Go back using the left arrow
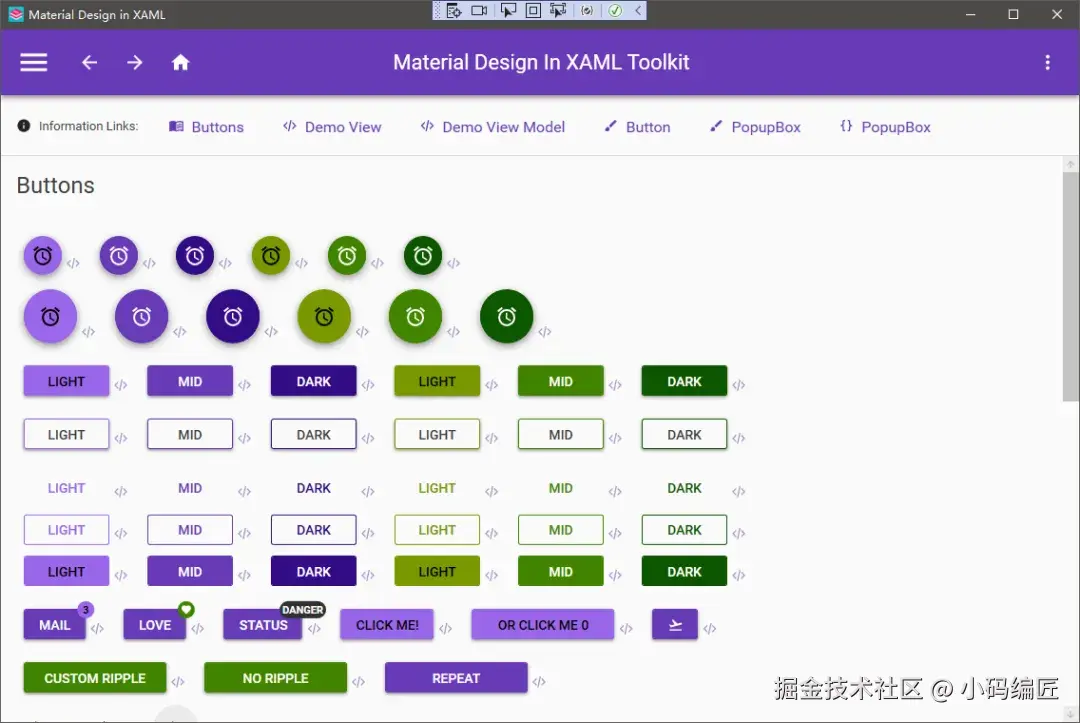This screenshot has width=1080, height=723. 90,63
